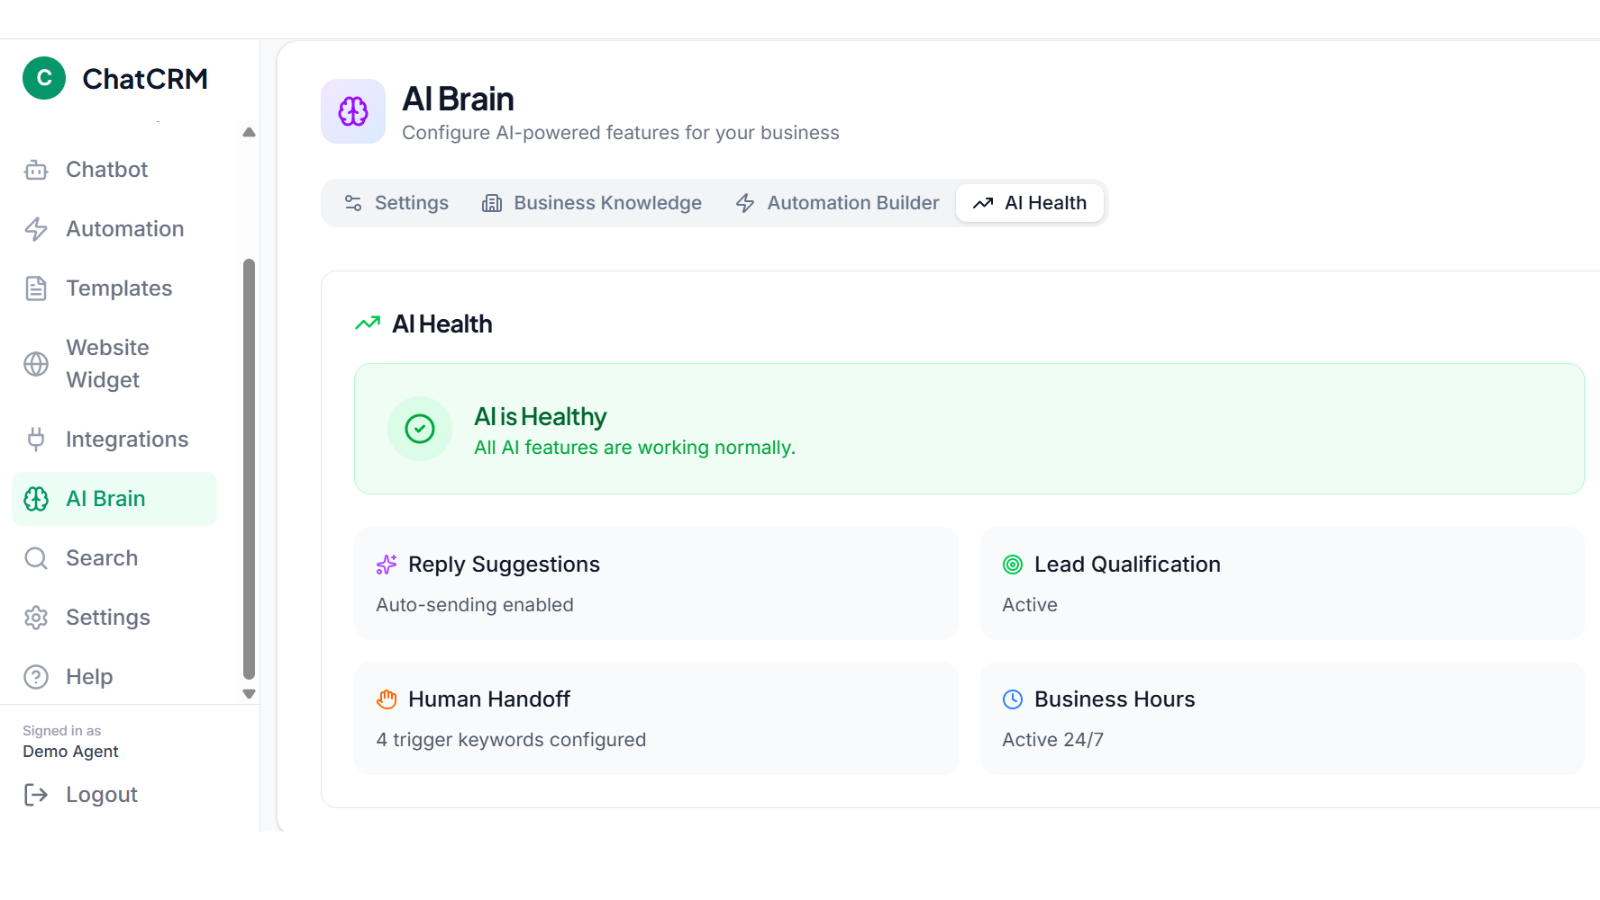Click the Search magnifier icon
The width and height of the screenshot is (1600, 900).
[x=36, y=557]
